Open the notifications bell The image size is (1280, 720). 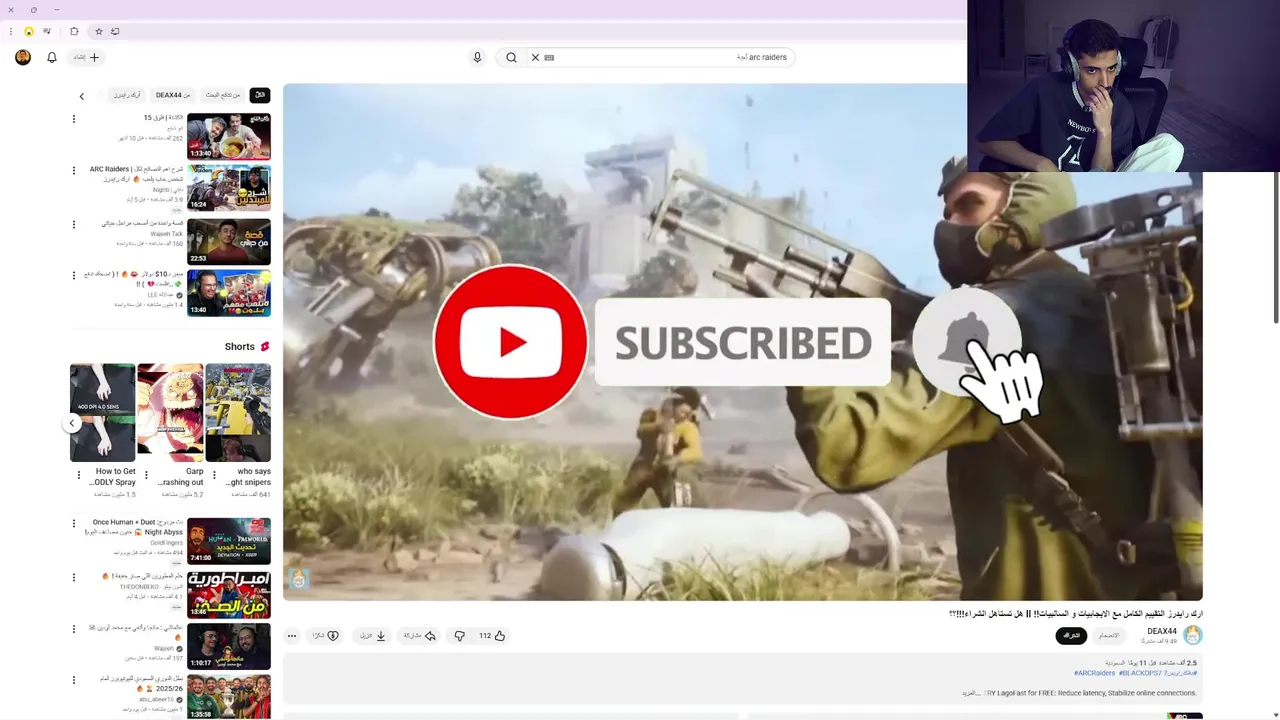[x=52, y=57]
